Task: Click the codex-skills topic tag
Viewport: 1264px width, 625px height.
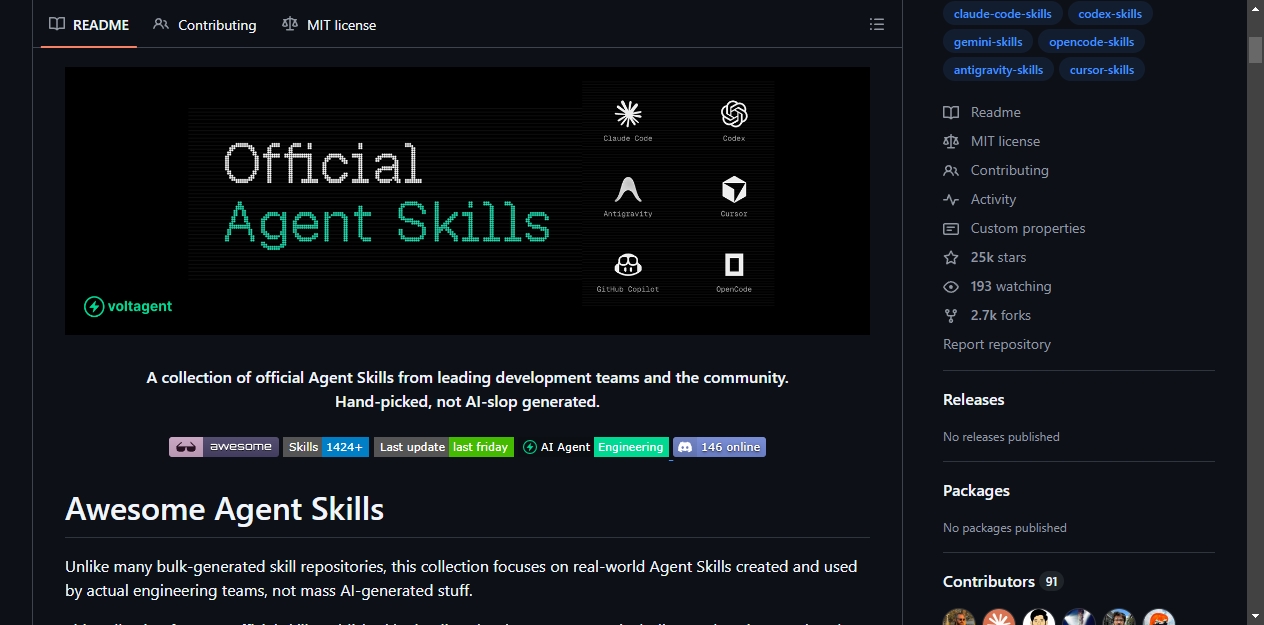Action: coord(1110,14)
